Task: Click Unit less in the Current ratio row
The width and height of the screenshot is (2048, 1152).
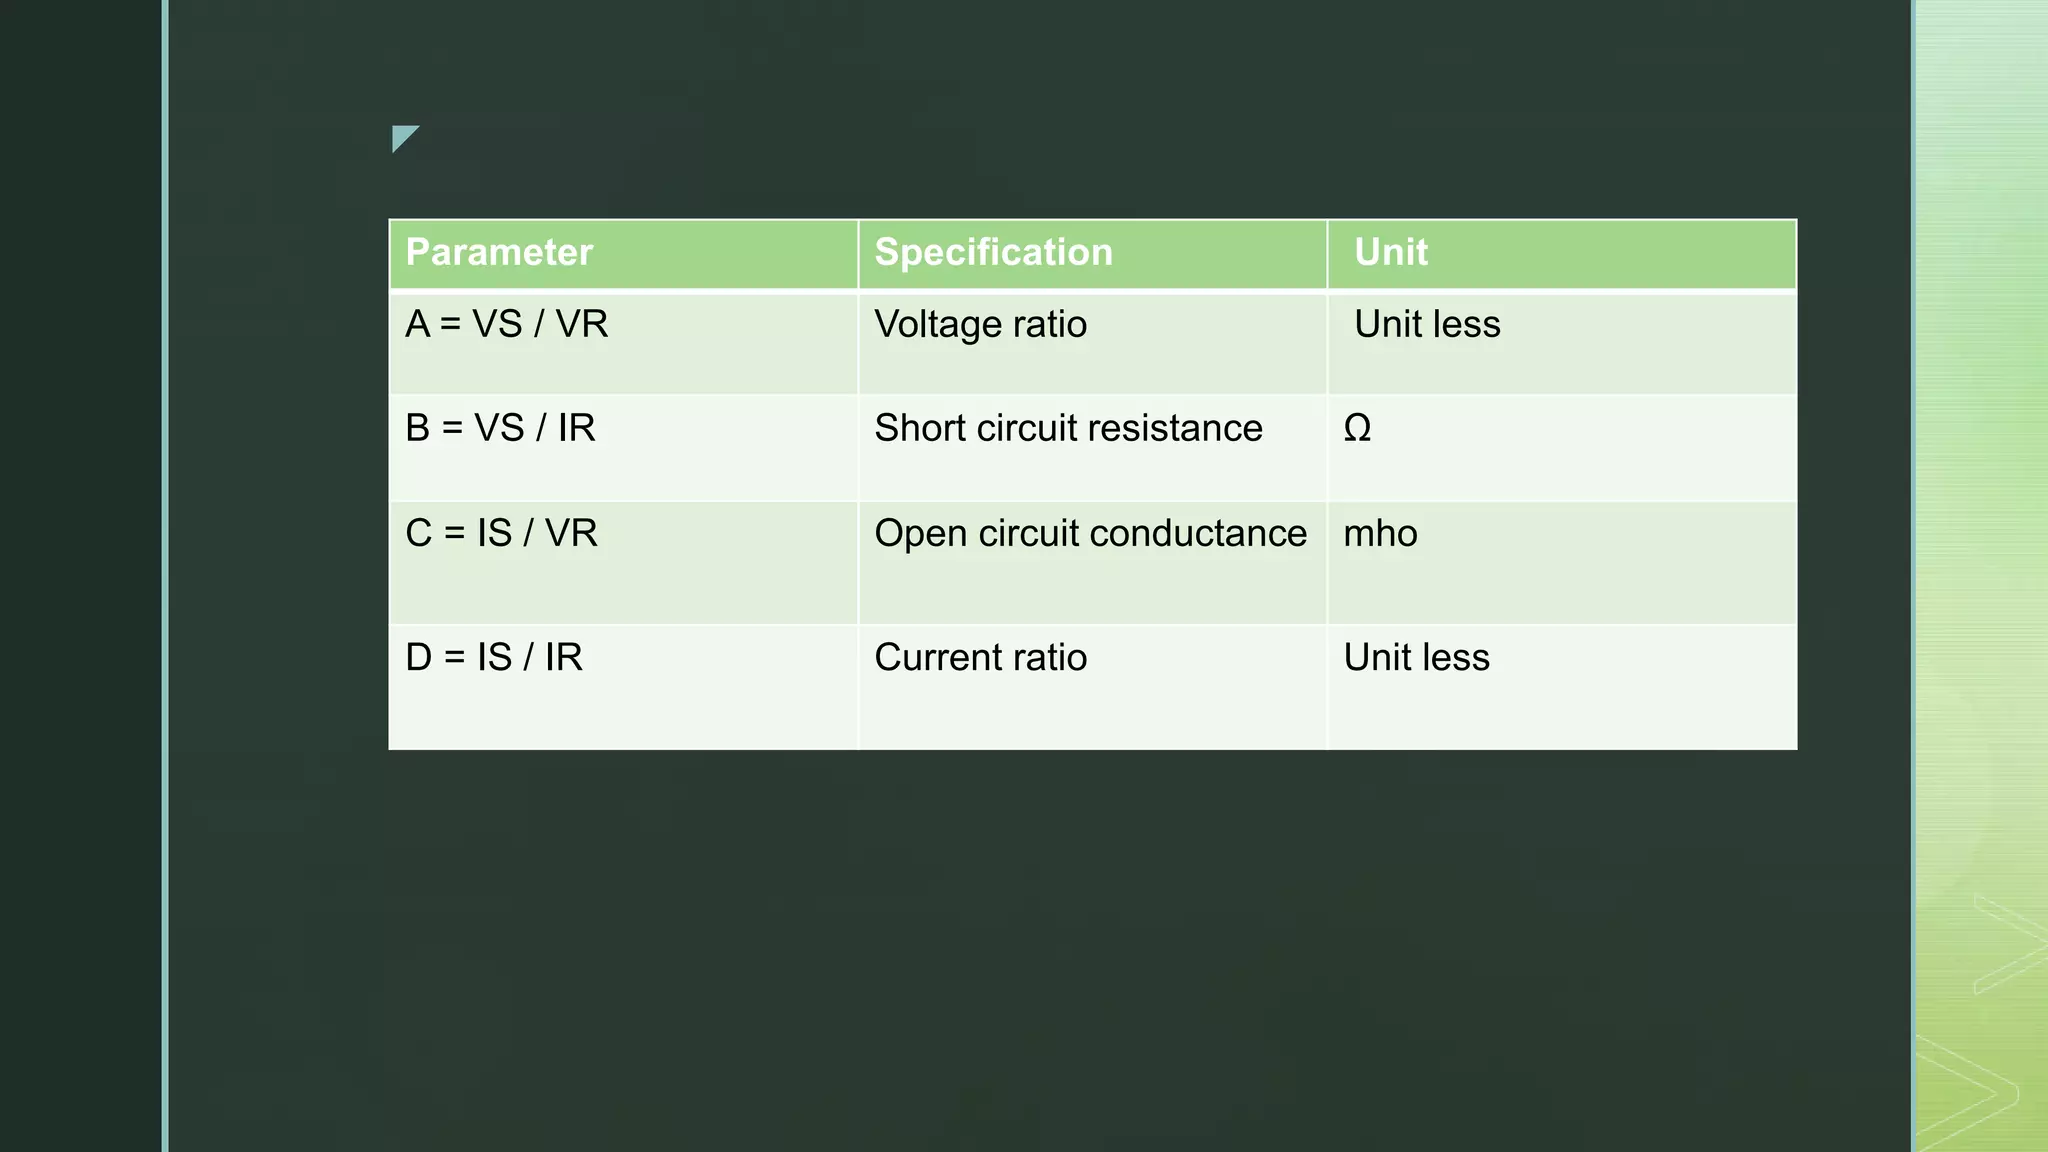Action: 1416,658
